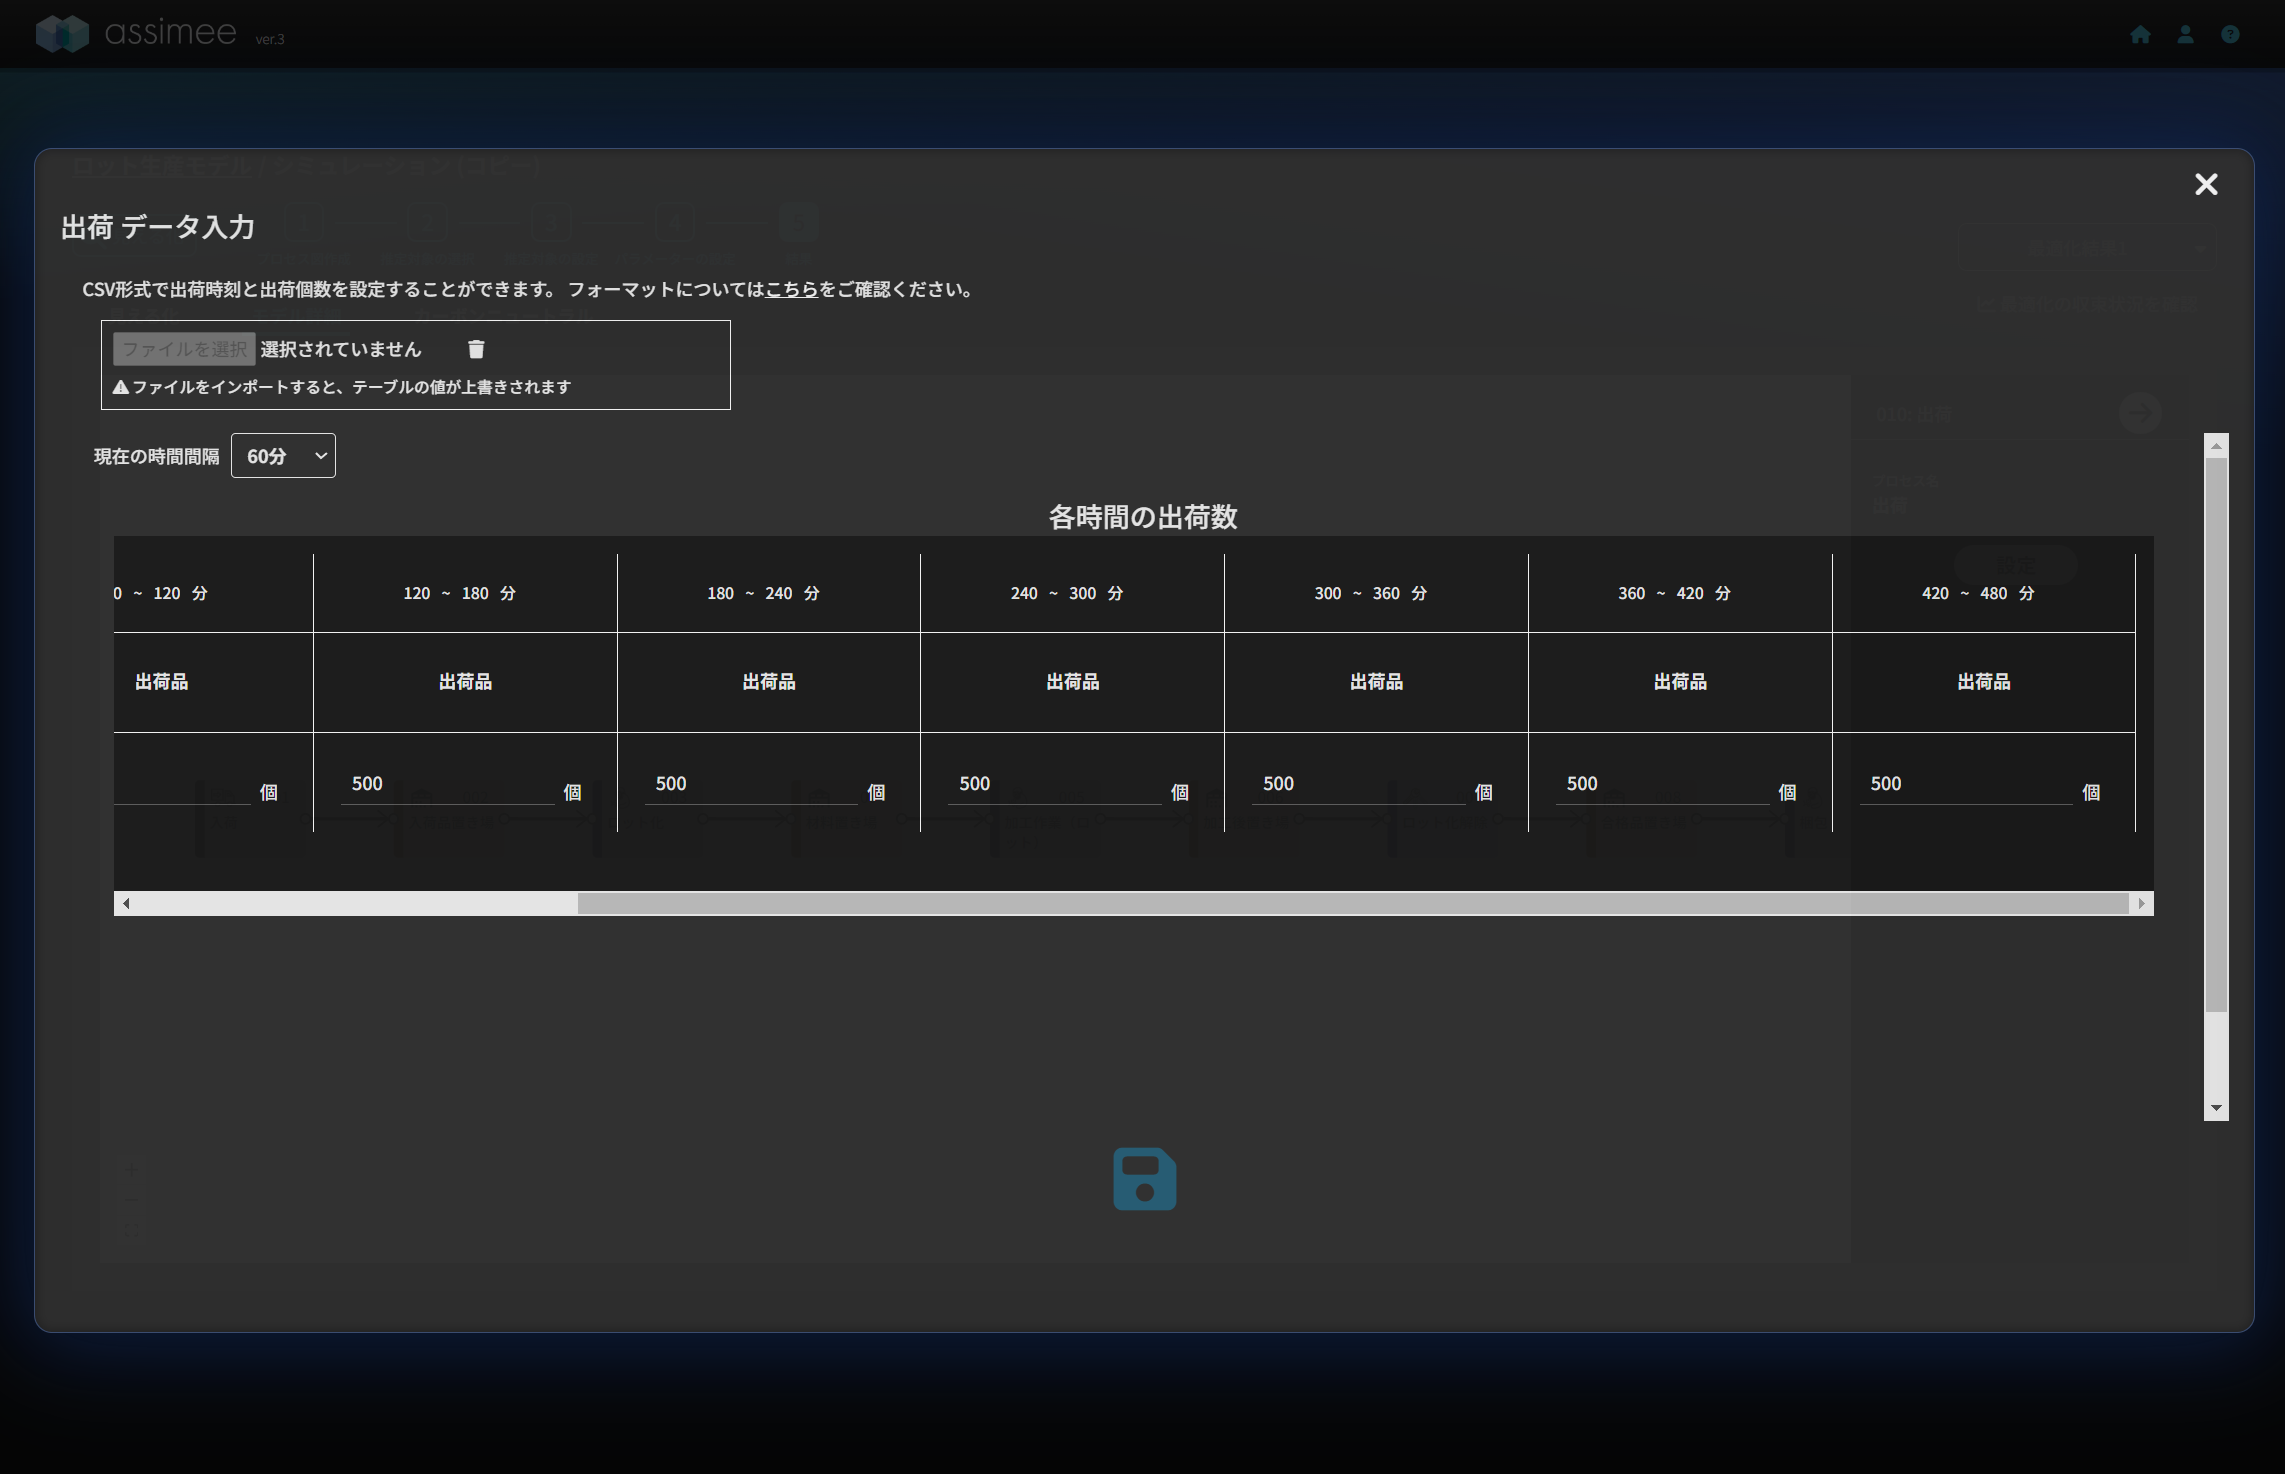Viewport: 2285px width, 1474px height.
Task: Open the 60分 time interval dropdown
Action: pyautogui.click(x=283, y=456)
